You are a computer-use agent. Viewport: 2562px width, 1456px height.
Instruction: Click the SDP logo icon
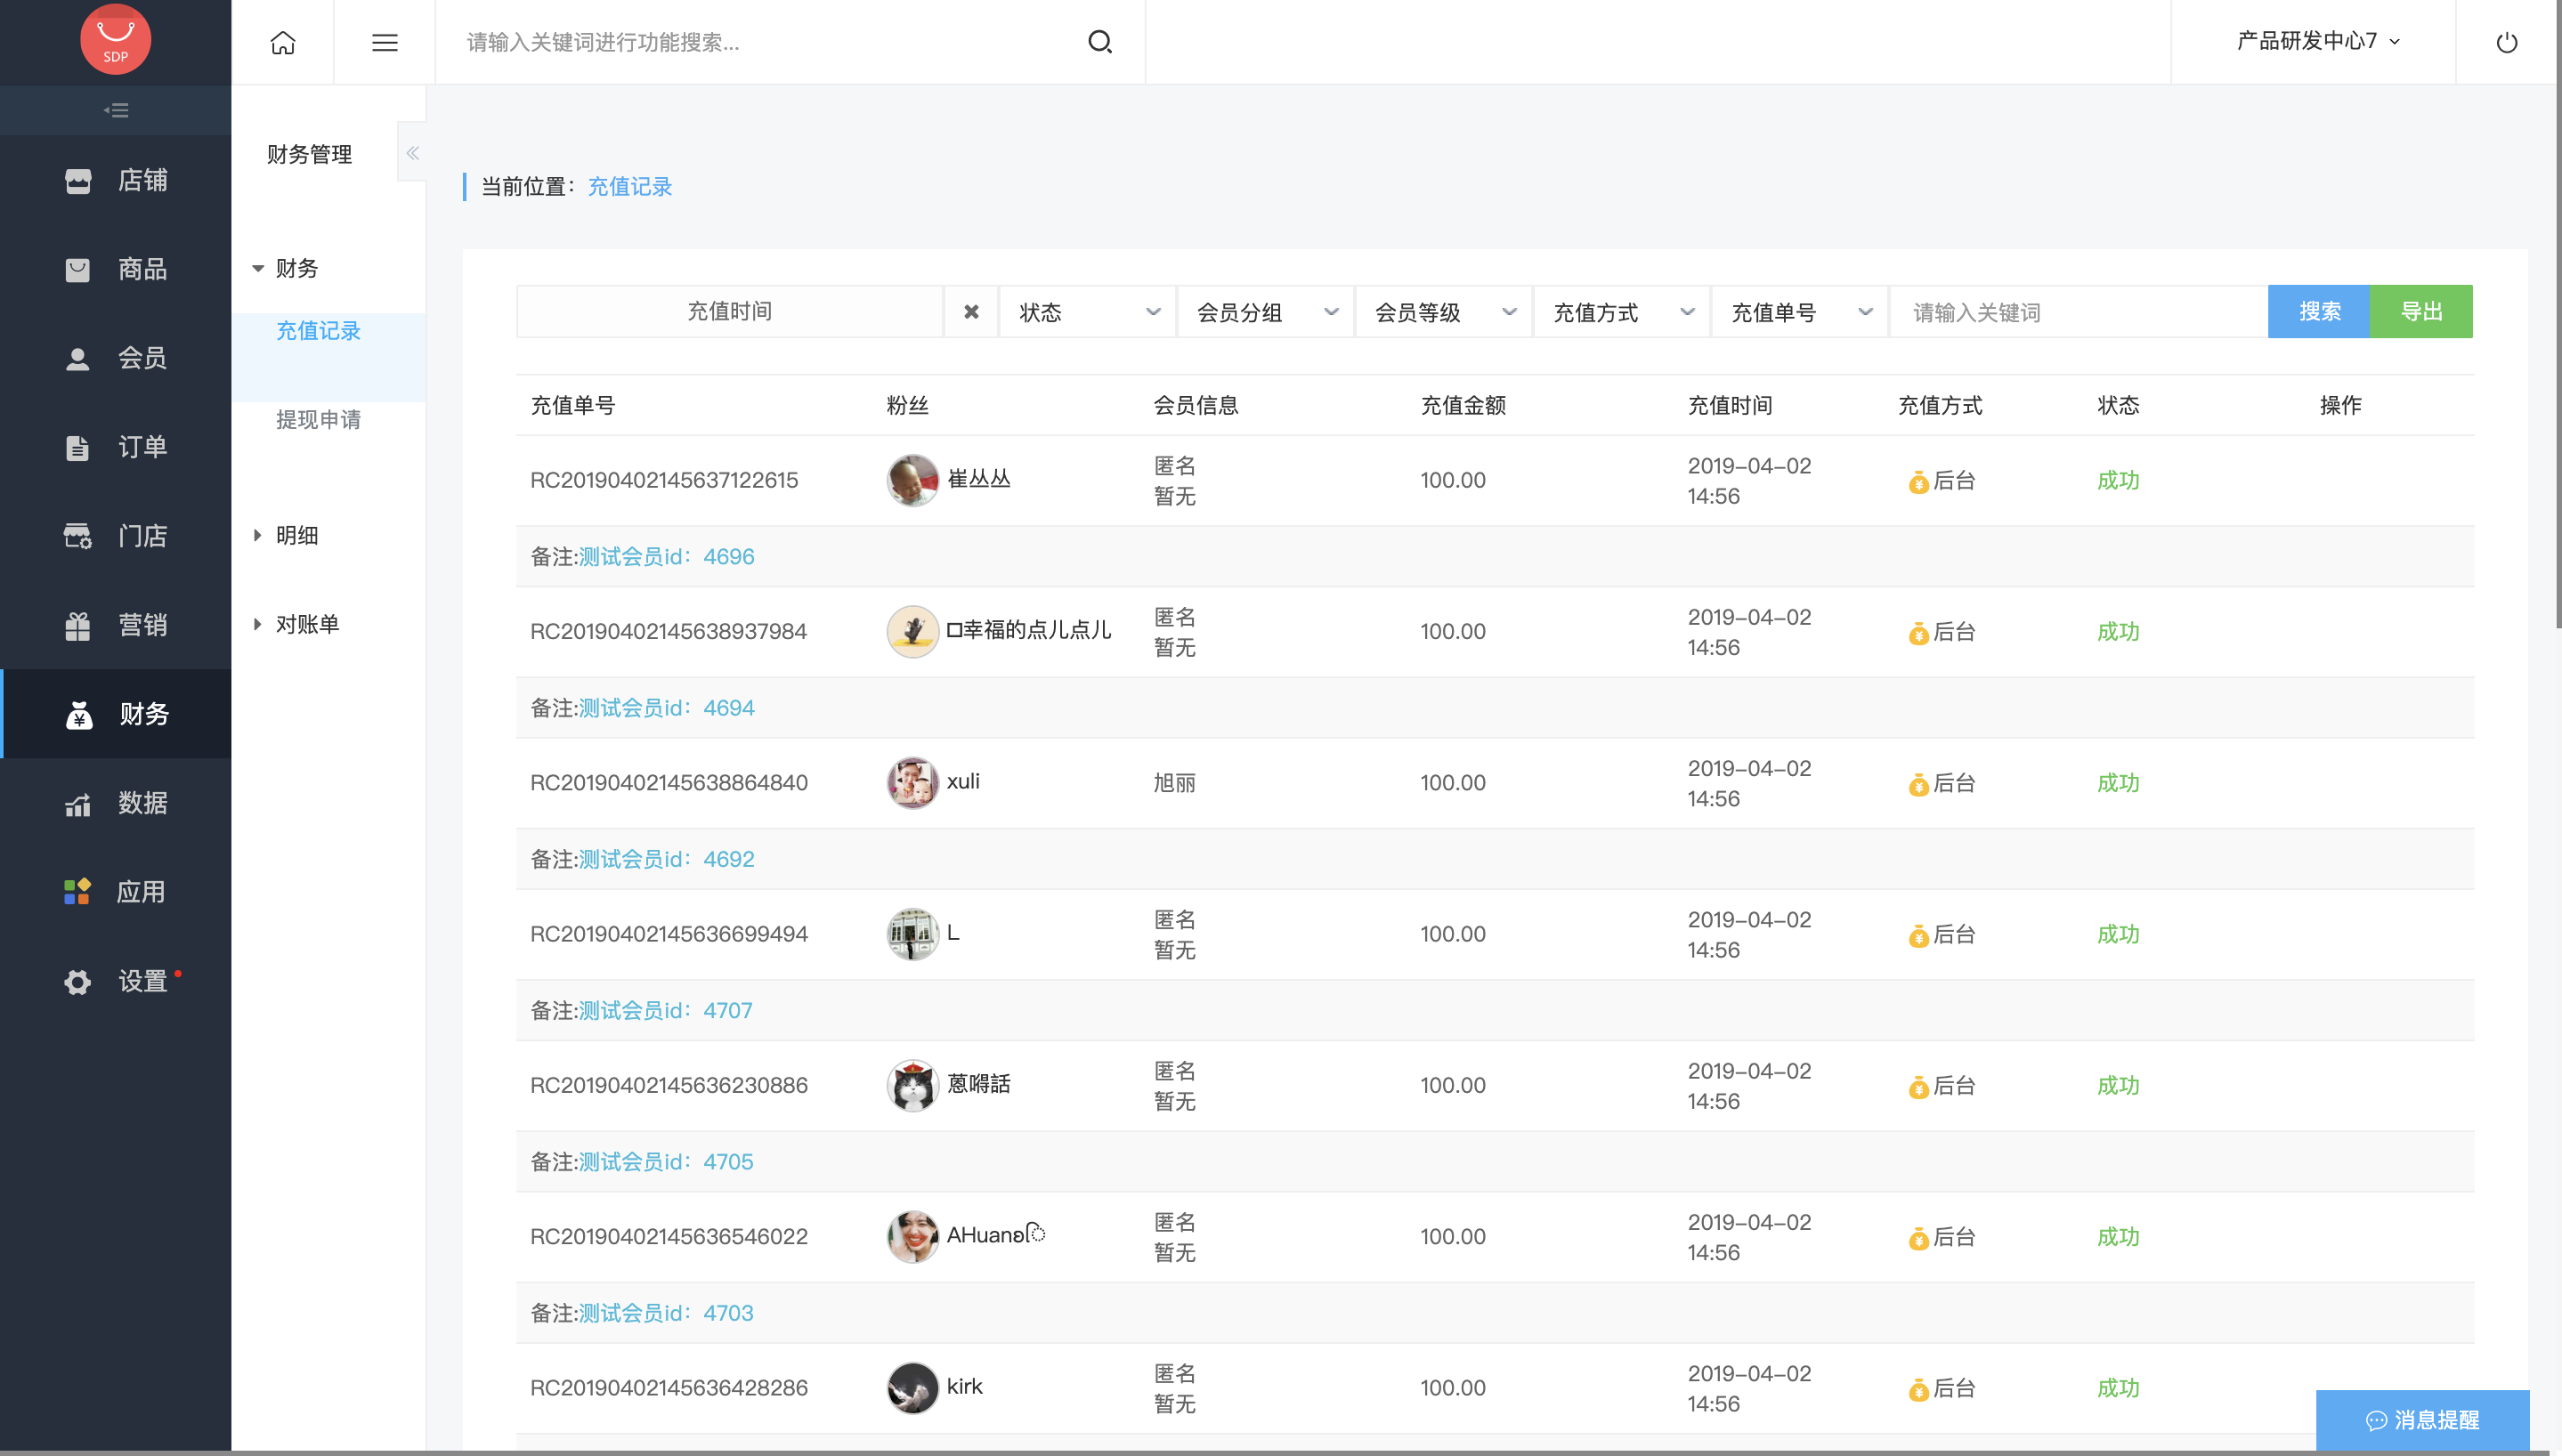point(115,39)
